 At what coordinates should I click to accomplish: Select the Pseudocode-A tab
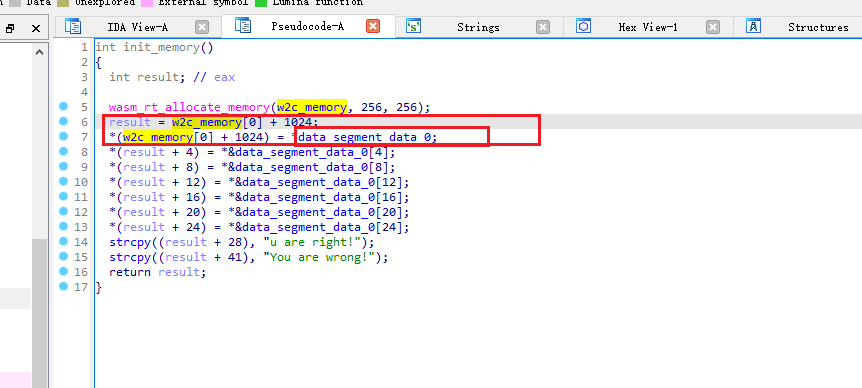click(x=307, y=26)
